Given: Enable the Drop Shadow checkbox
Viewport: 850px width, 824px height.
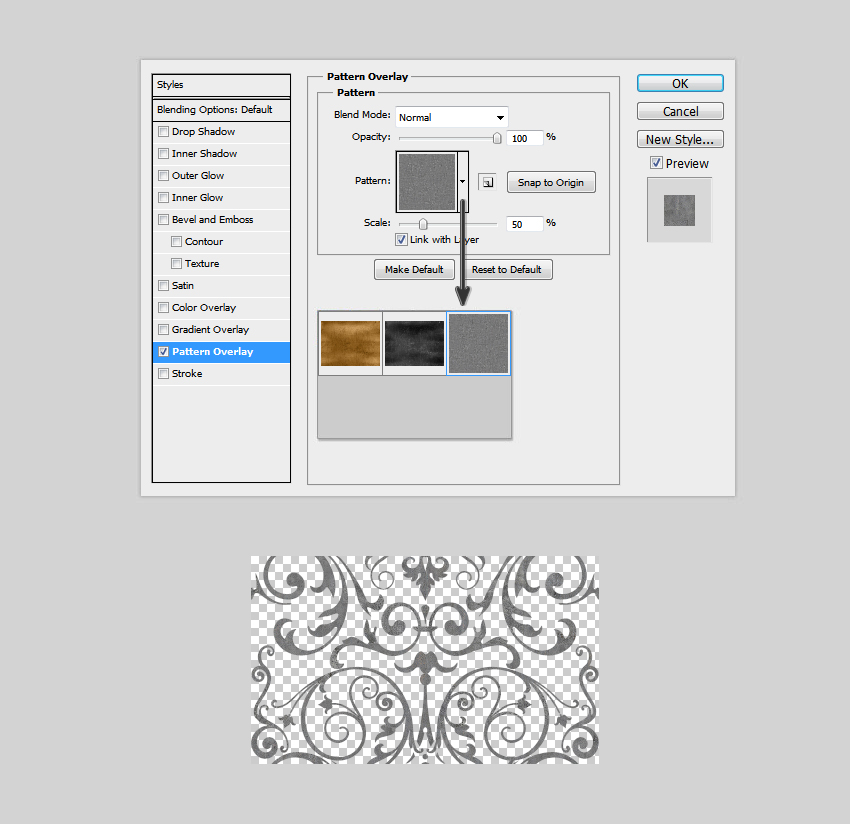Looking at the screenshot, I should tap(163, 132).
